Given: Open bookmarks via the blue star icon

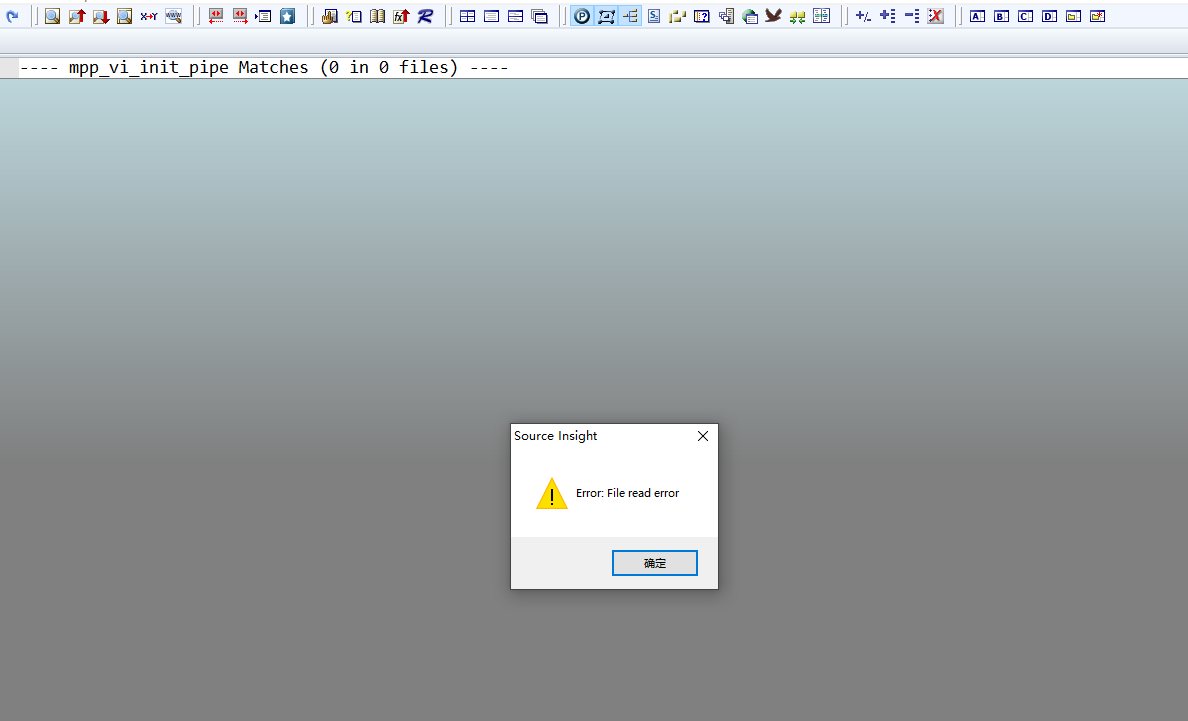Looking at the screenshot, I should [287, 16].
